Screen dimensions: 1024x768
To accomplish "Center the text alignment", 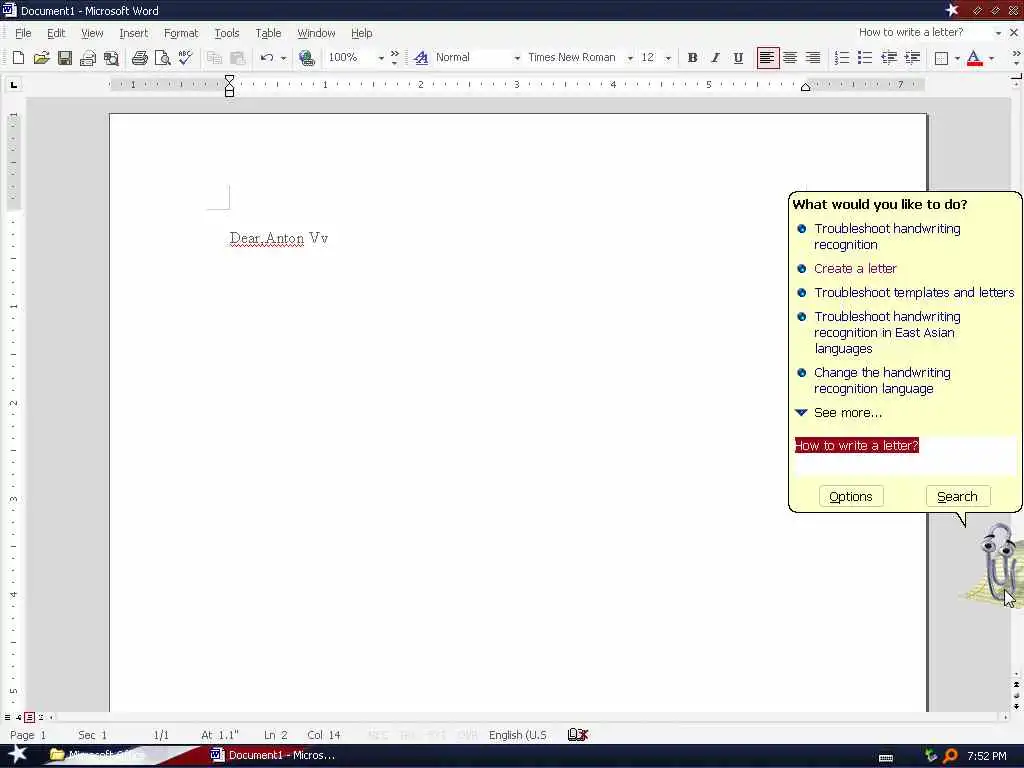I will 790,57.
